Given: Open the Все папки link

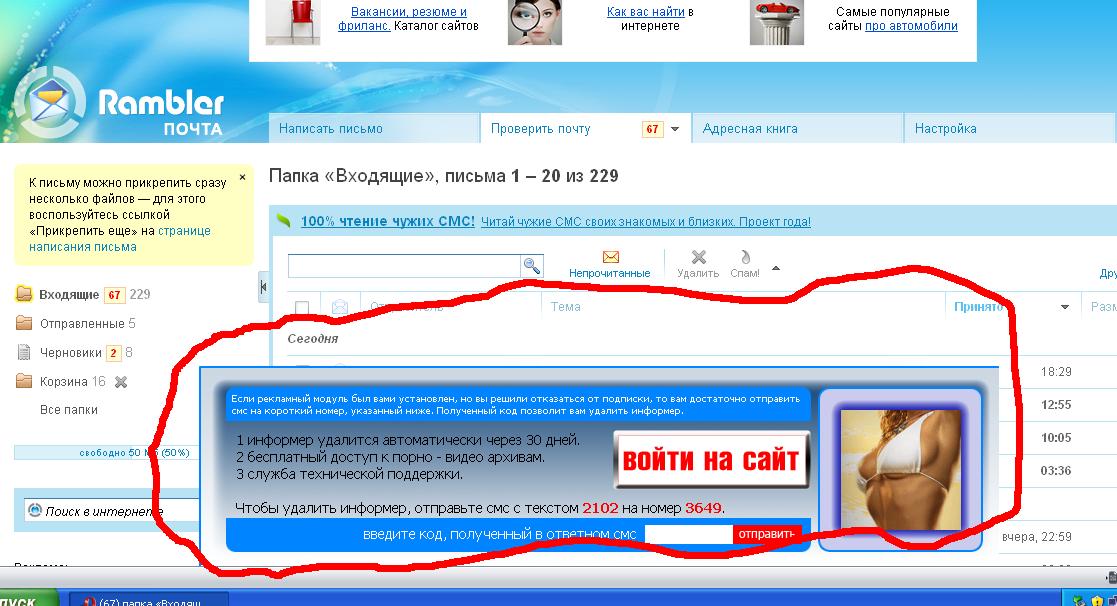Looking at the screenshot, I should tap(69, 410).
